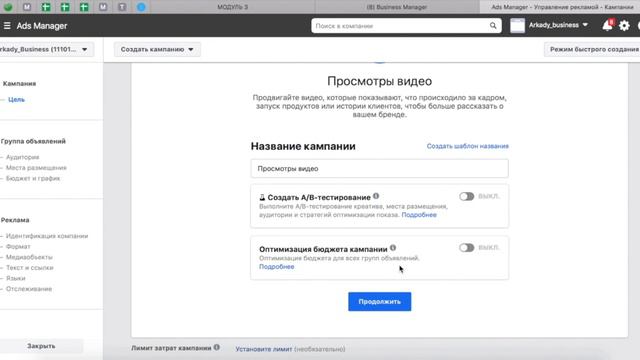Open Языки in the sidebar
The width and height of the screenshot is (640, 360).
(16, 278)
